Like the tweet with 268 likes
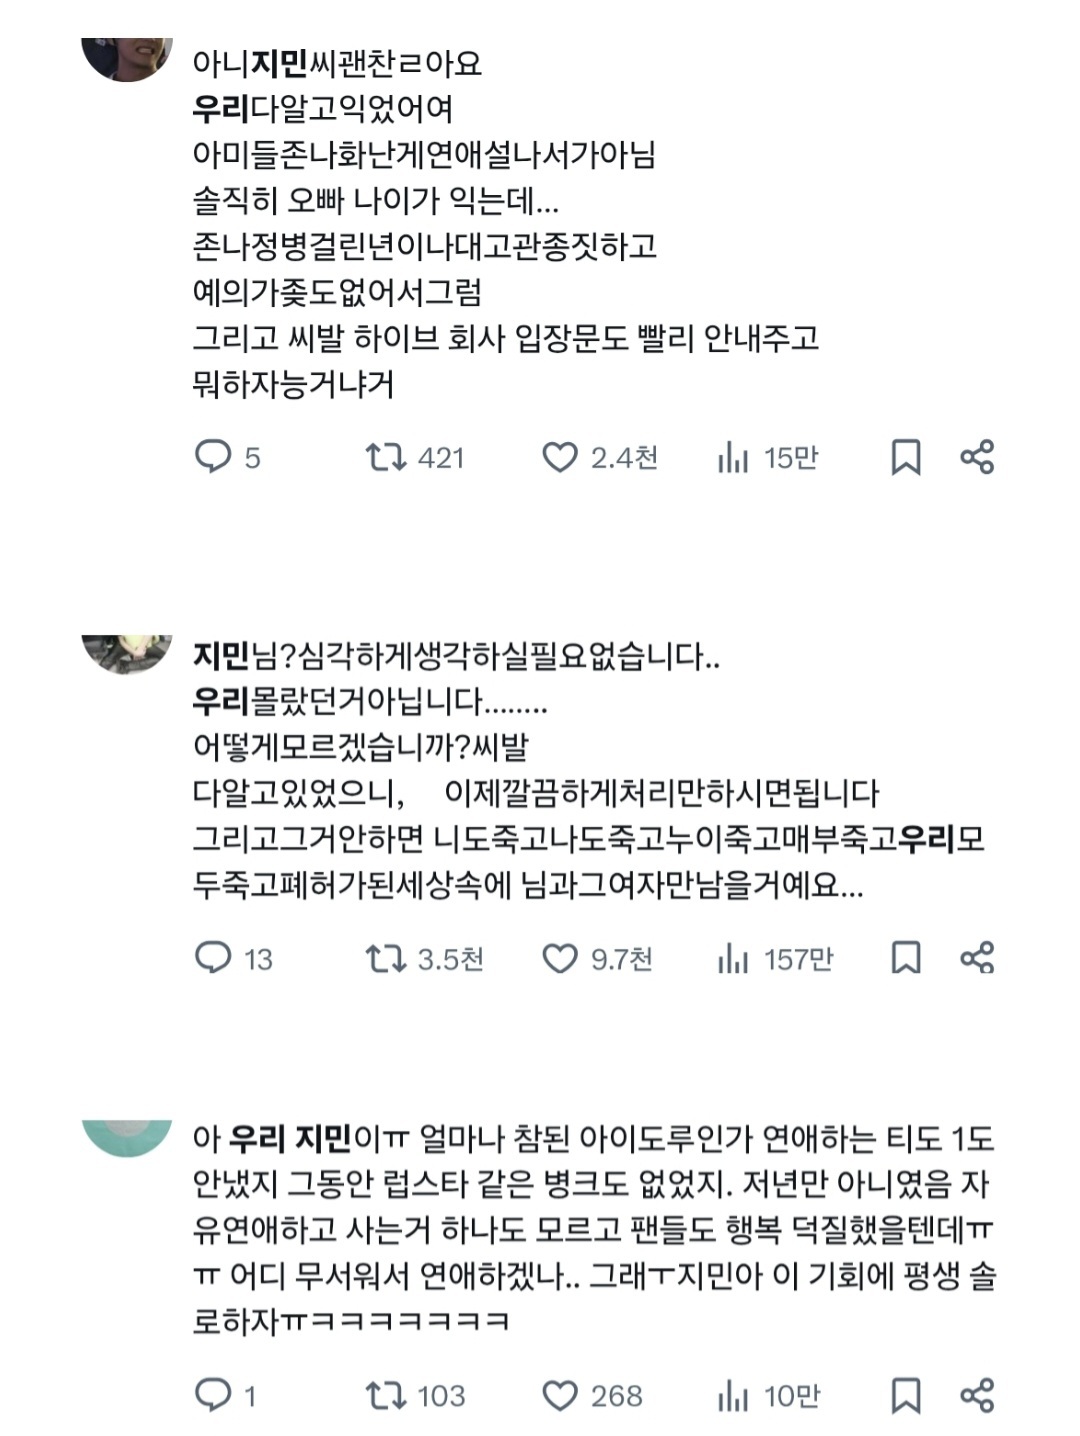The height and width of the screenshot is (1436, 1080). click(560, 1395)
